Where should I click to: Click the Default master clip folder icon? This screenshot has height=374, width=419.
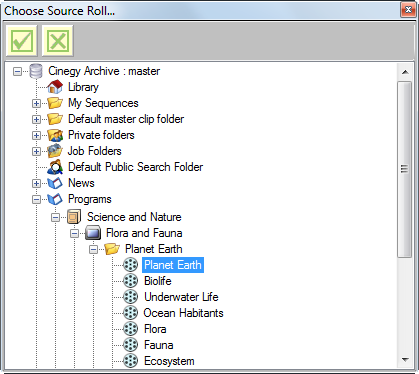(x=55, y=119)
